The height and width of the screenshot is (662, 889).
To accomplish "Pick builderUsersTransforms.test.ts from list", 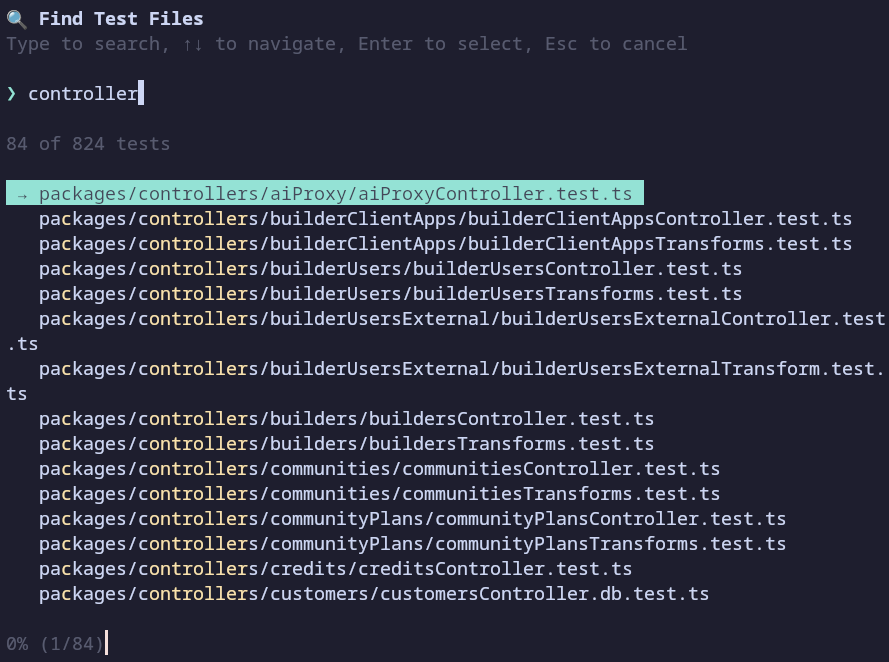I will 390,294.
